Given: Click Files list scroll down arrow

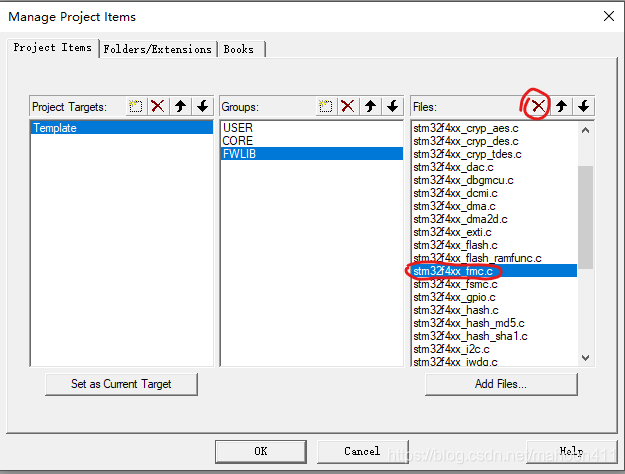Looking at the screenshot, I should (x=586, y=358).
